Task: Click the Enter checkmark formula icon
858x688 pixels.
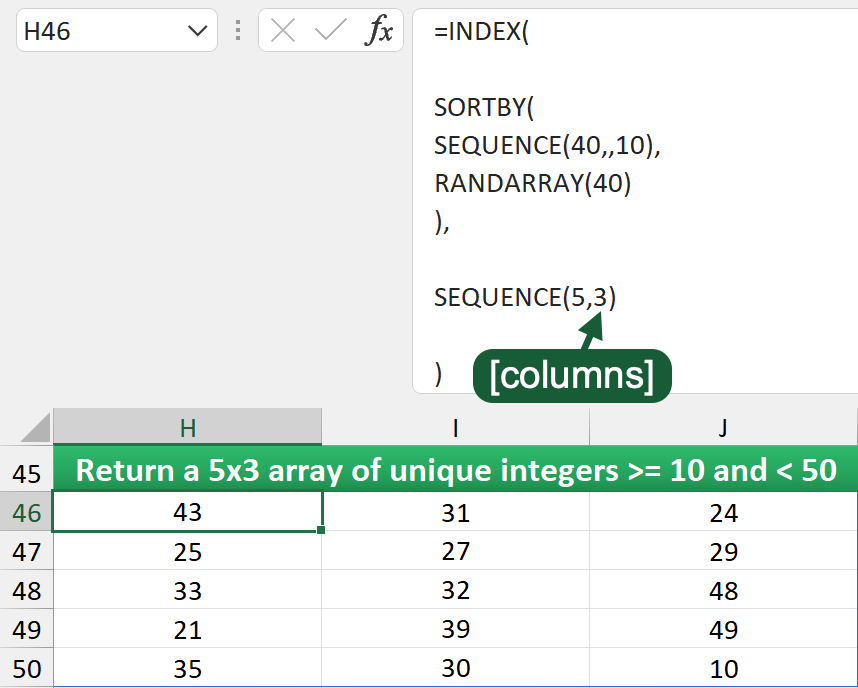Action: point(330,31)
